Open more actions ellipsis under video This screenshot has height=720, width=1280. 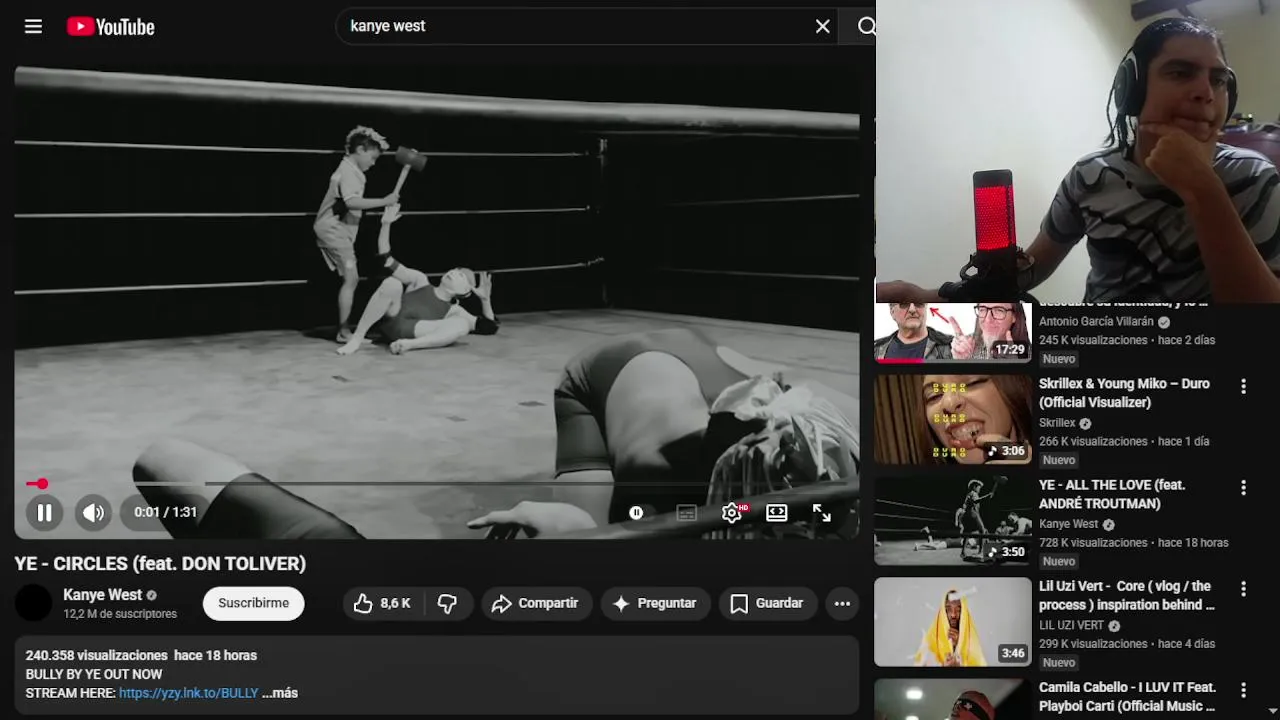tap(842, 603)
